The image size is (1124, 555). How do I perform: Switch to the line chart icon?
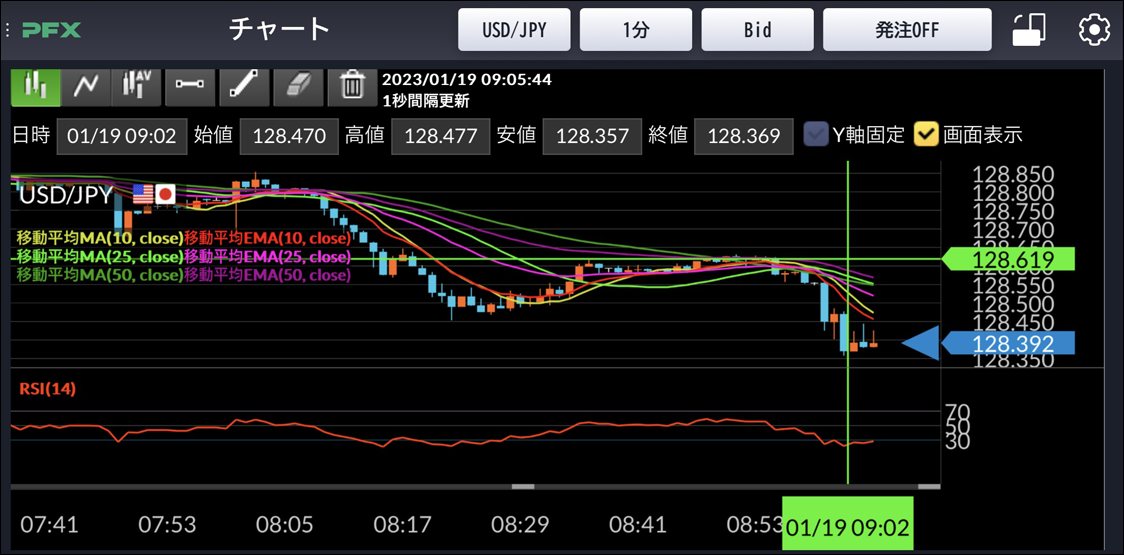86,86
